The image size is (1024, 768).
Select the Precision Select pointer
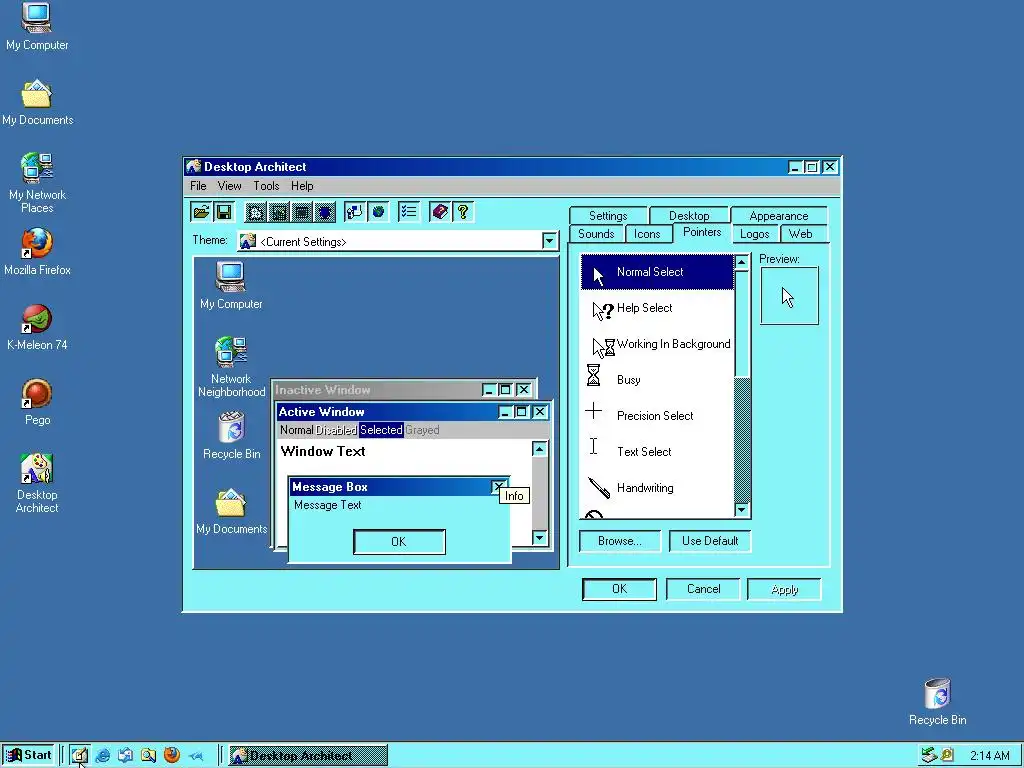tap(657, 416)
